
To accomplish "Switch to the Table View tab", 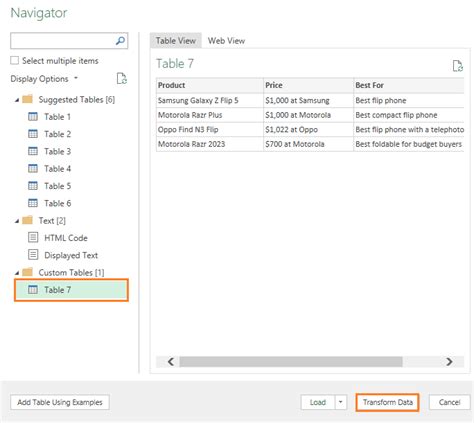I will [x=176, y=41].
